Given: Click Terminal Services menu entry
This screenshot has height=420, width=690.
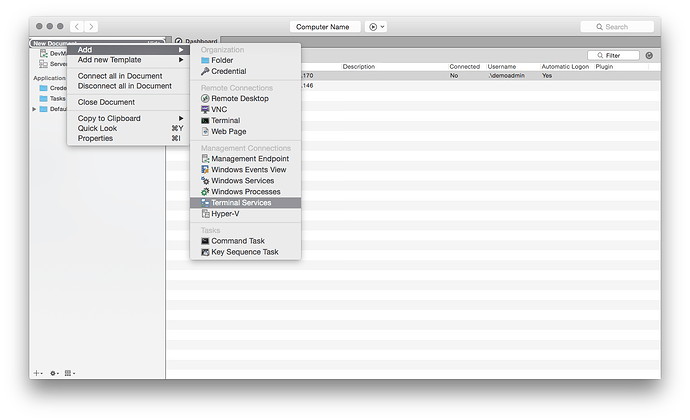Looking at the screenshot, I should click(x=240, y=203).
